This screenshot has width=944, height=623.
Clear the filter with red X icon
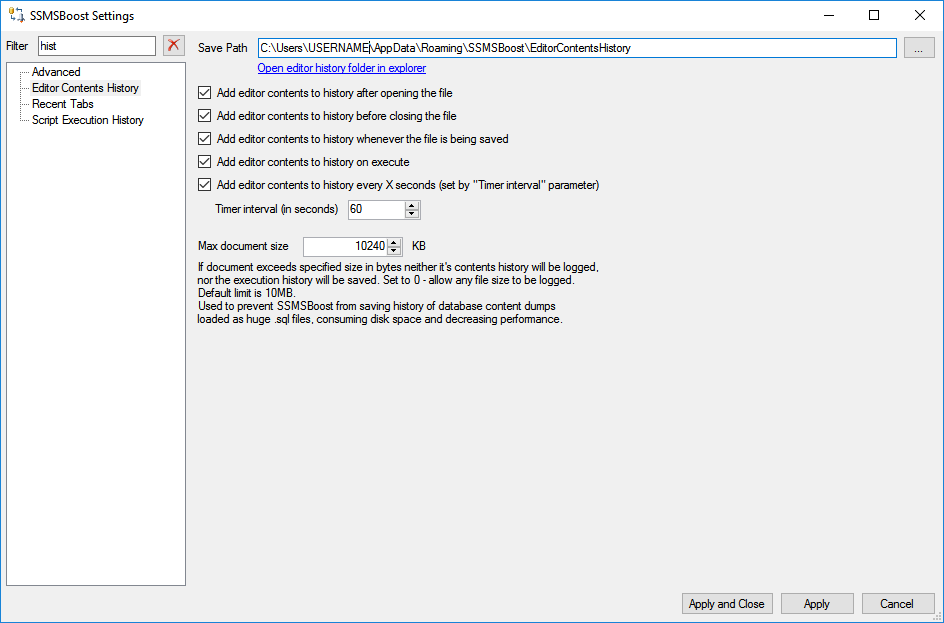[173, 46]
